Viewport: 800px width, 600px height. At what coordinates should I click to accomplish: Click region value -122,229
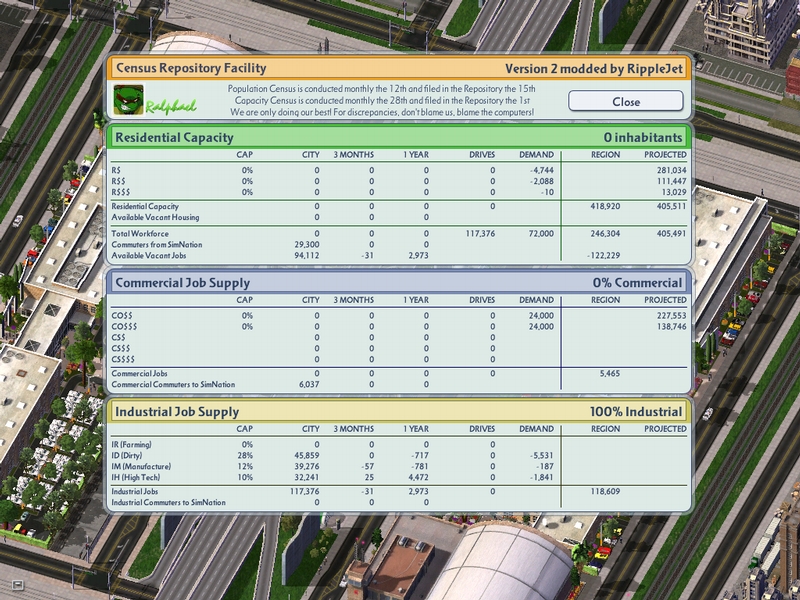click(x=604, y=256)
